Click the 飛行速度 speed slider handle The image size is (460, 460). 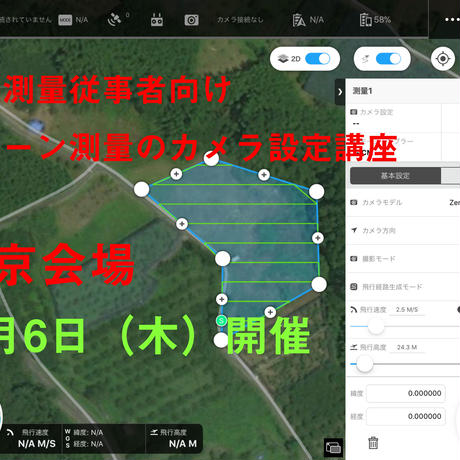coord(376,326)
